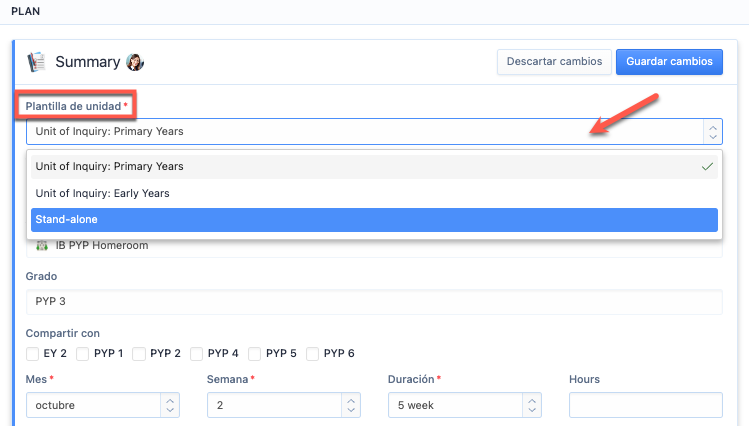Click the user avatar beside Summary
Viewport: 749px width, 426px height.
click(x=135, y=62)
